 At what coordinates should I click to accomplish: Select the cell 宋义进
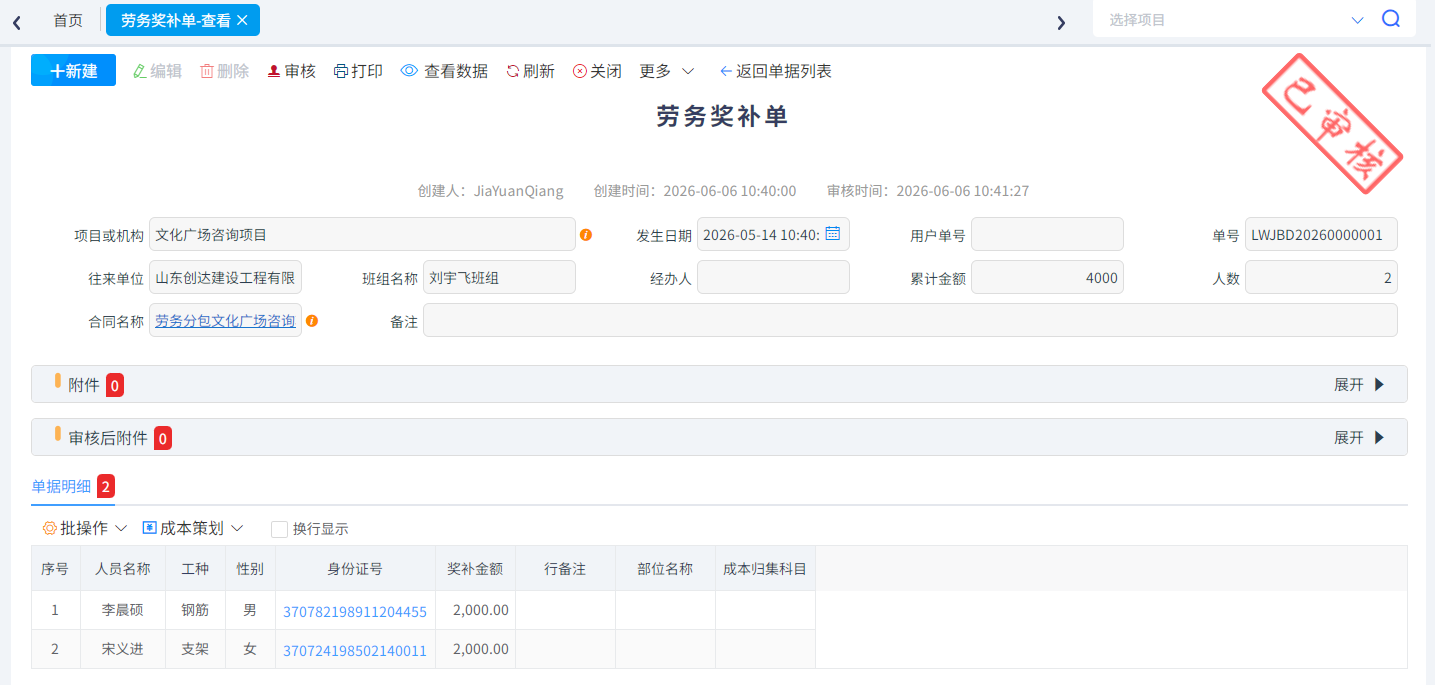click(x=123, y=649)
